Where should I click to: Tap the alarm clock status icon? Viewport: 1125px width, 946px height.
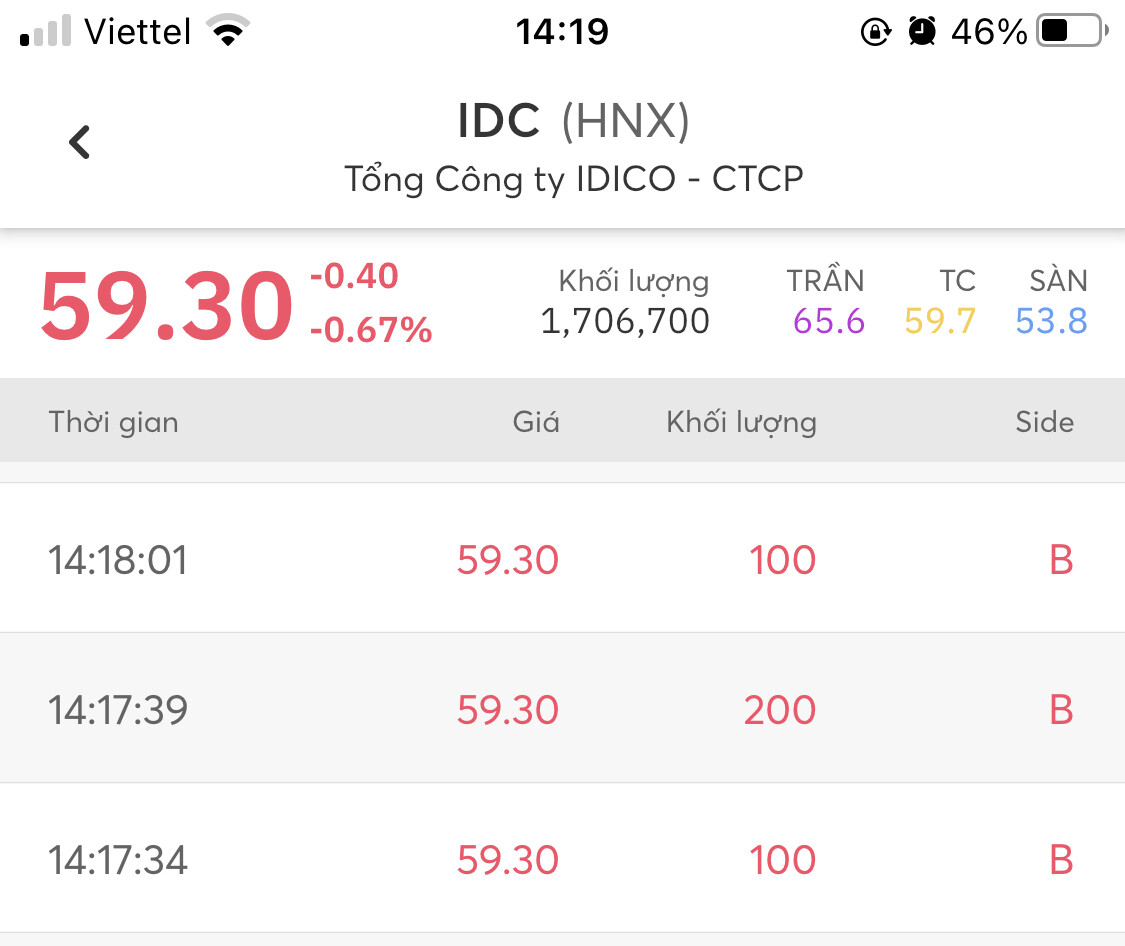pyautogui.click(x=922, y=33)
